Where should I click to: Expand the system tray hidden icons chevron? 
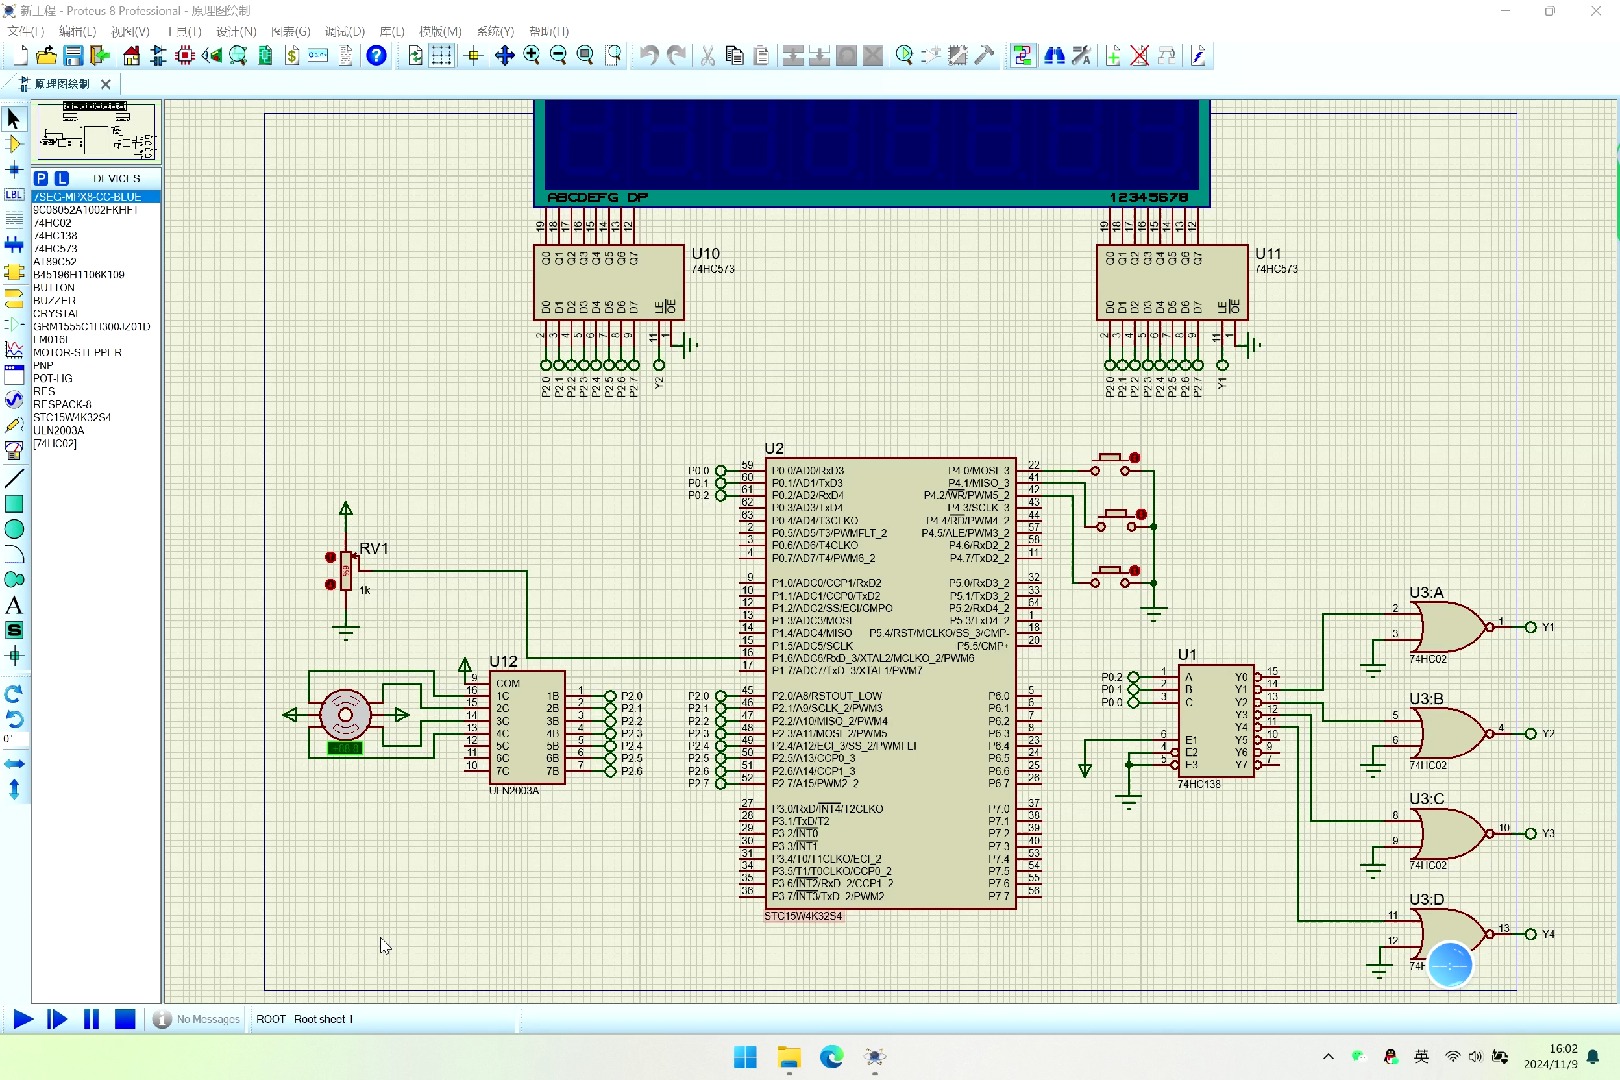[x=1328, y=1057]
